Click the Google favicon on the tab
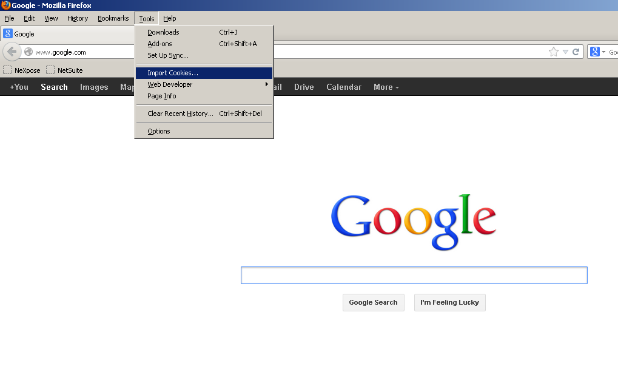The width and height of the screenshot is (618, 366). (7, 33)
